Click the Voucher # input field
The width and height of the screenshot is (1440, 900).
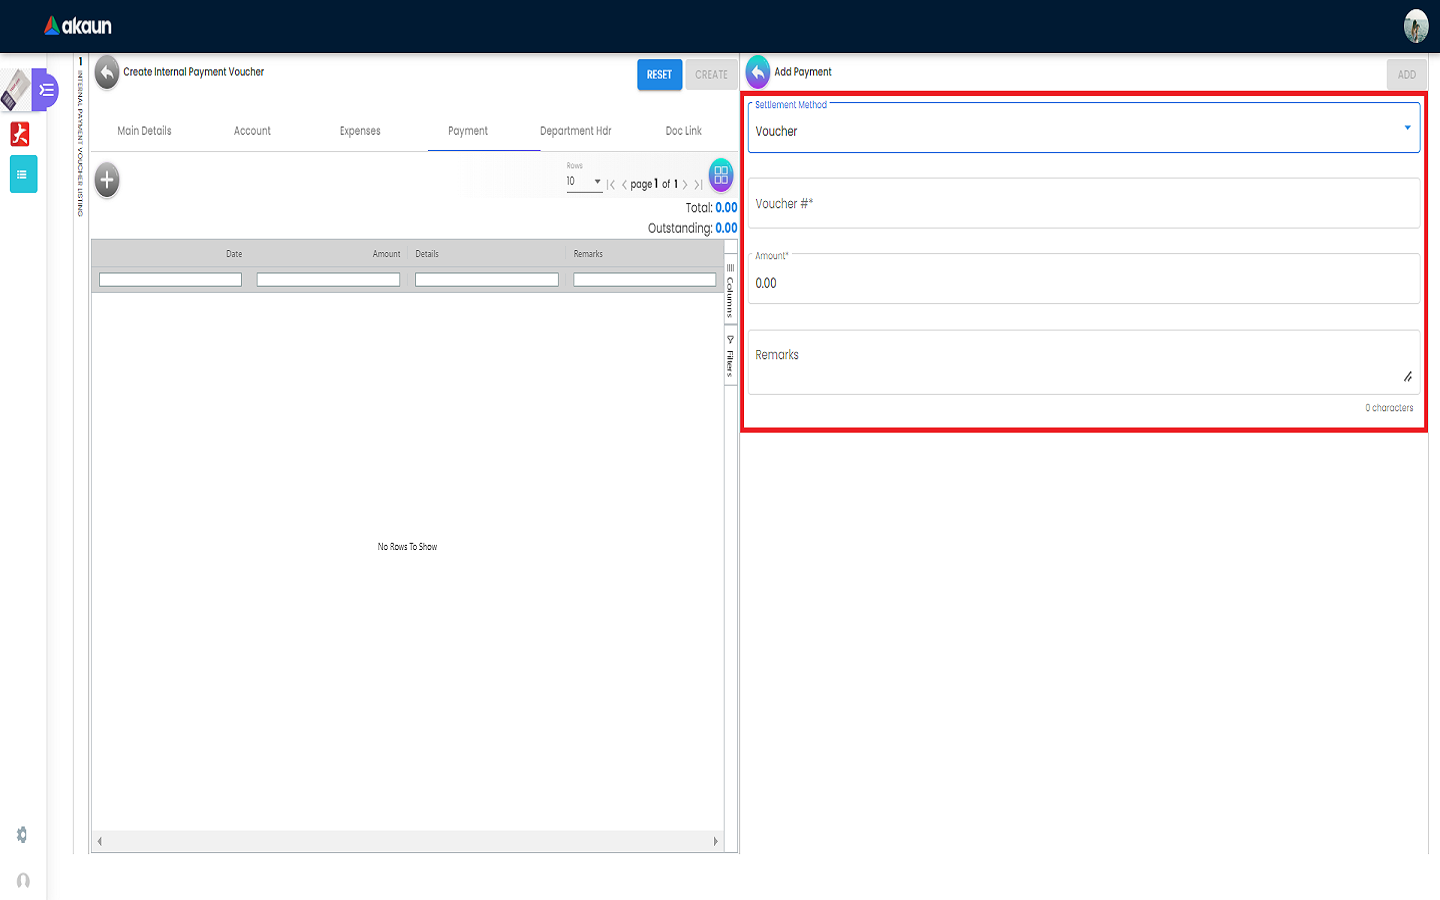pyautogui.click(x=1083, y=204)
